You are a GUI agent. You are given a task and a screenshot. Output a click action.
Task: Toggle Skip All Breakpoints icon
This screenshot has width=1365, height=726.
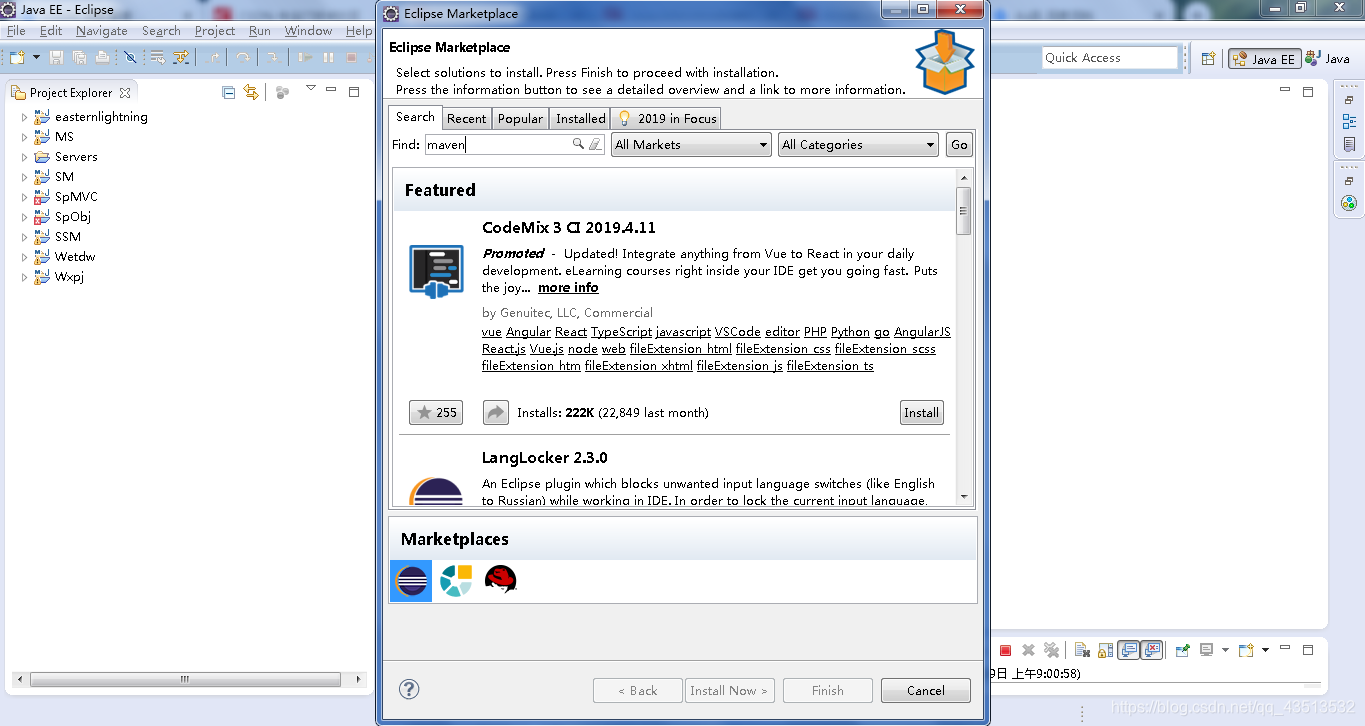point(130,58)
